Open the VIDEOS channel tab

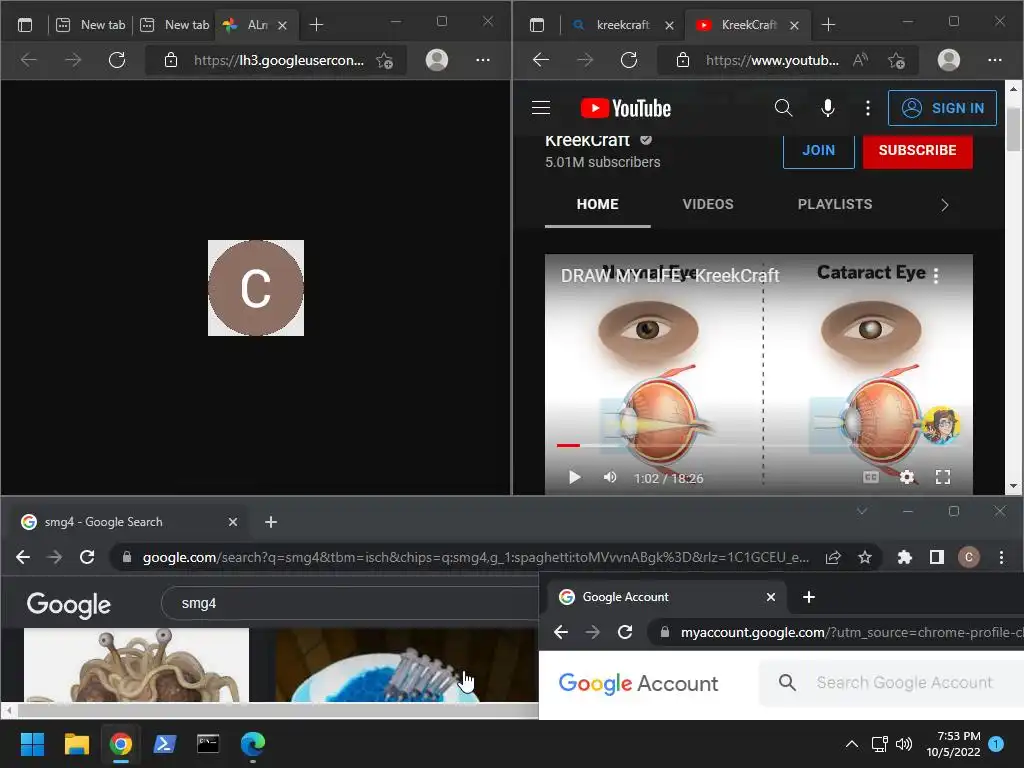[x=708, y=204]
